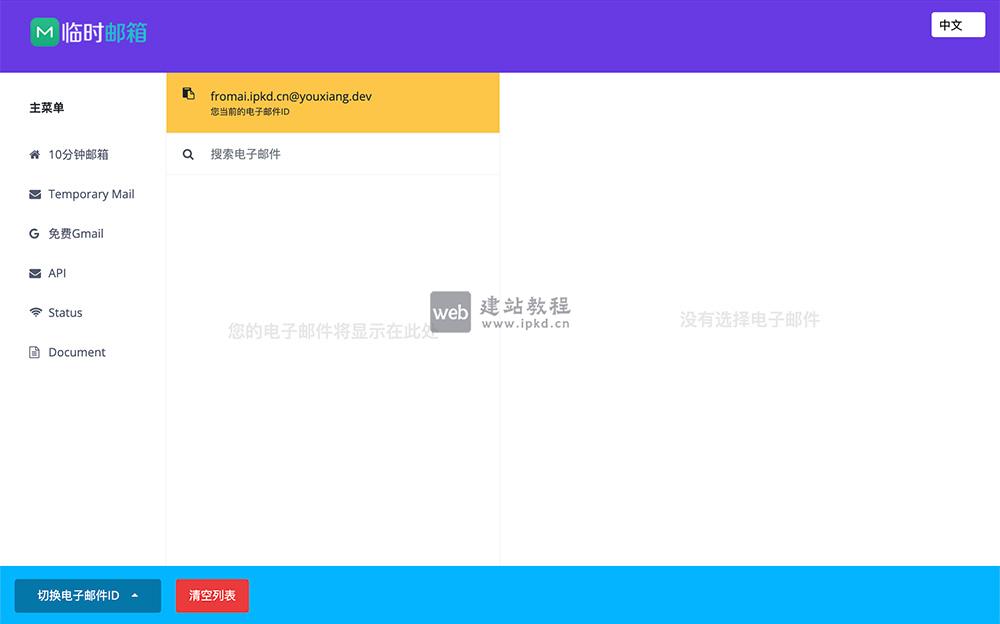The image size is (1000, 624).
Task: Open the 切换电子邮件ID dropdown
Action: point(87,595)
